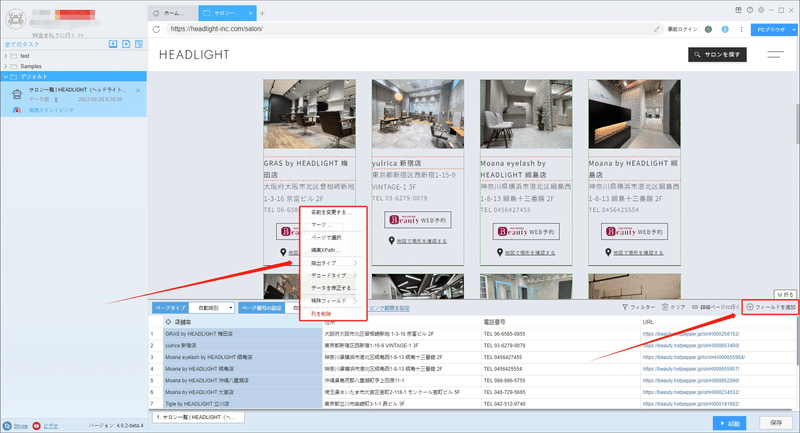Click the settings gear in title bar
The height and width of the screenshot is (433, 800).
click(761, 10)
